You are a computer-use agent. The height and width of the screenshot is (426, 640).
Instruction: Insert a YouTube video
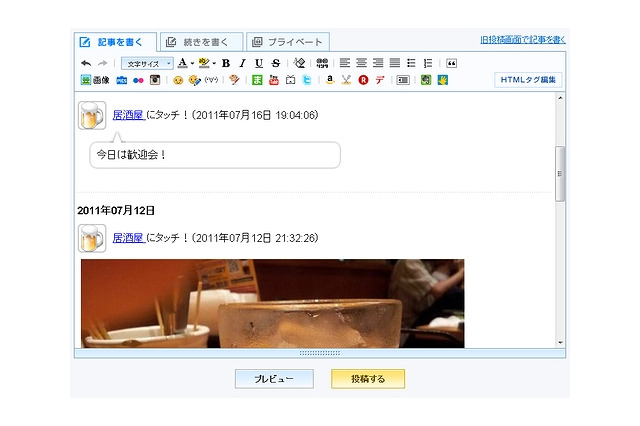(x=274, y=80)
